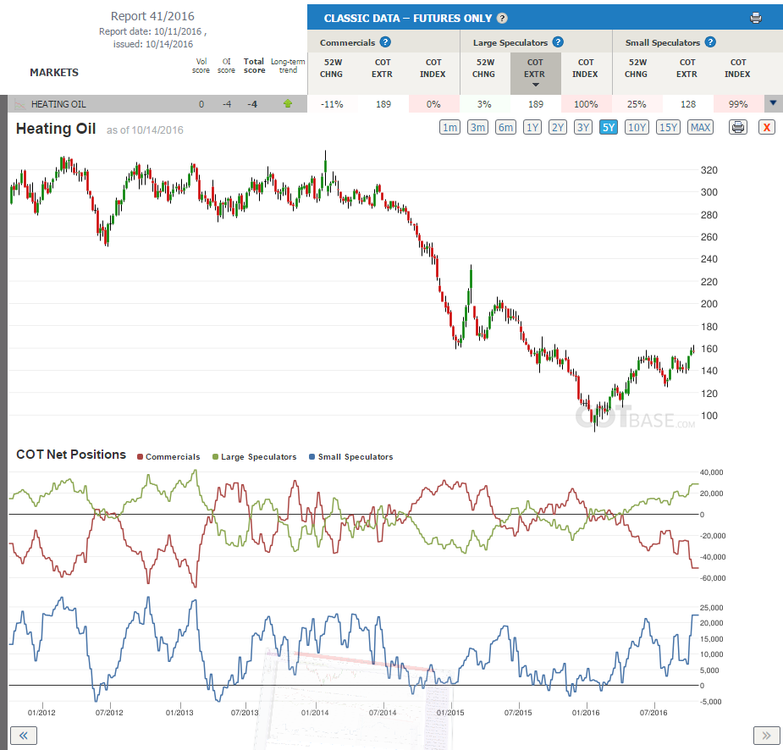
Task: Sort by Long-term trend column
Action: [288, 65]
